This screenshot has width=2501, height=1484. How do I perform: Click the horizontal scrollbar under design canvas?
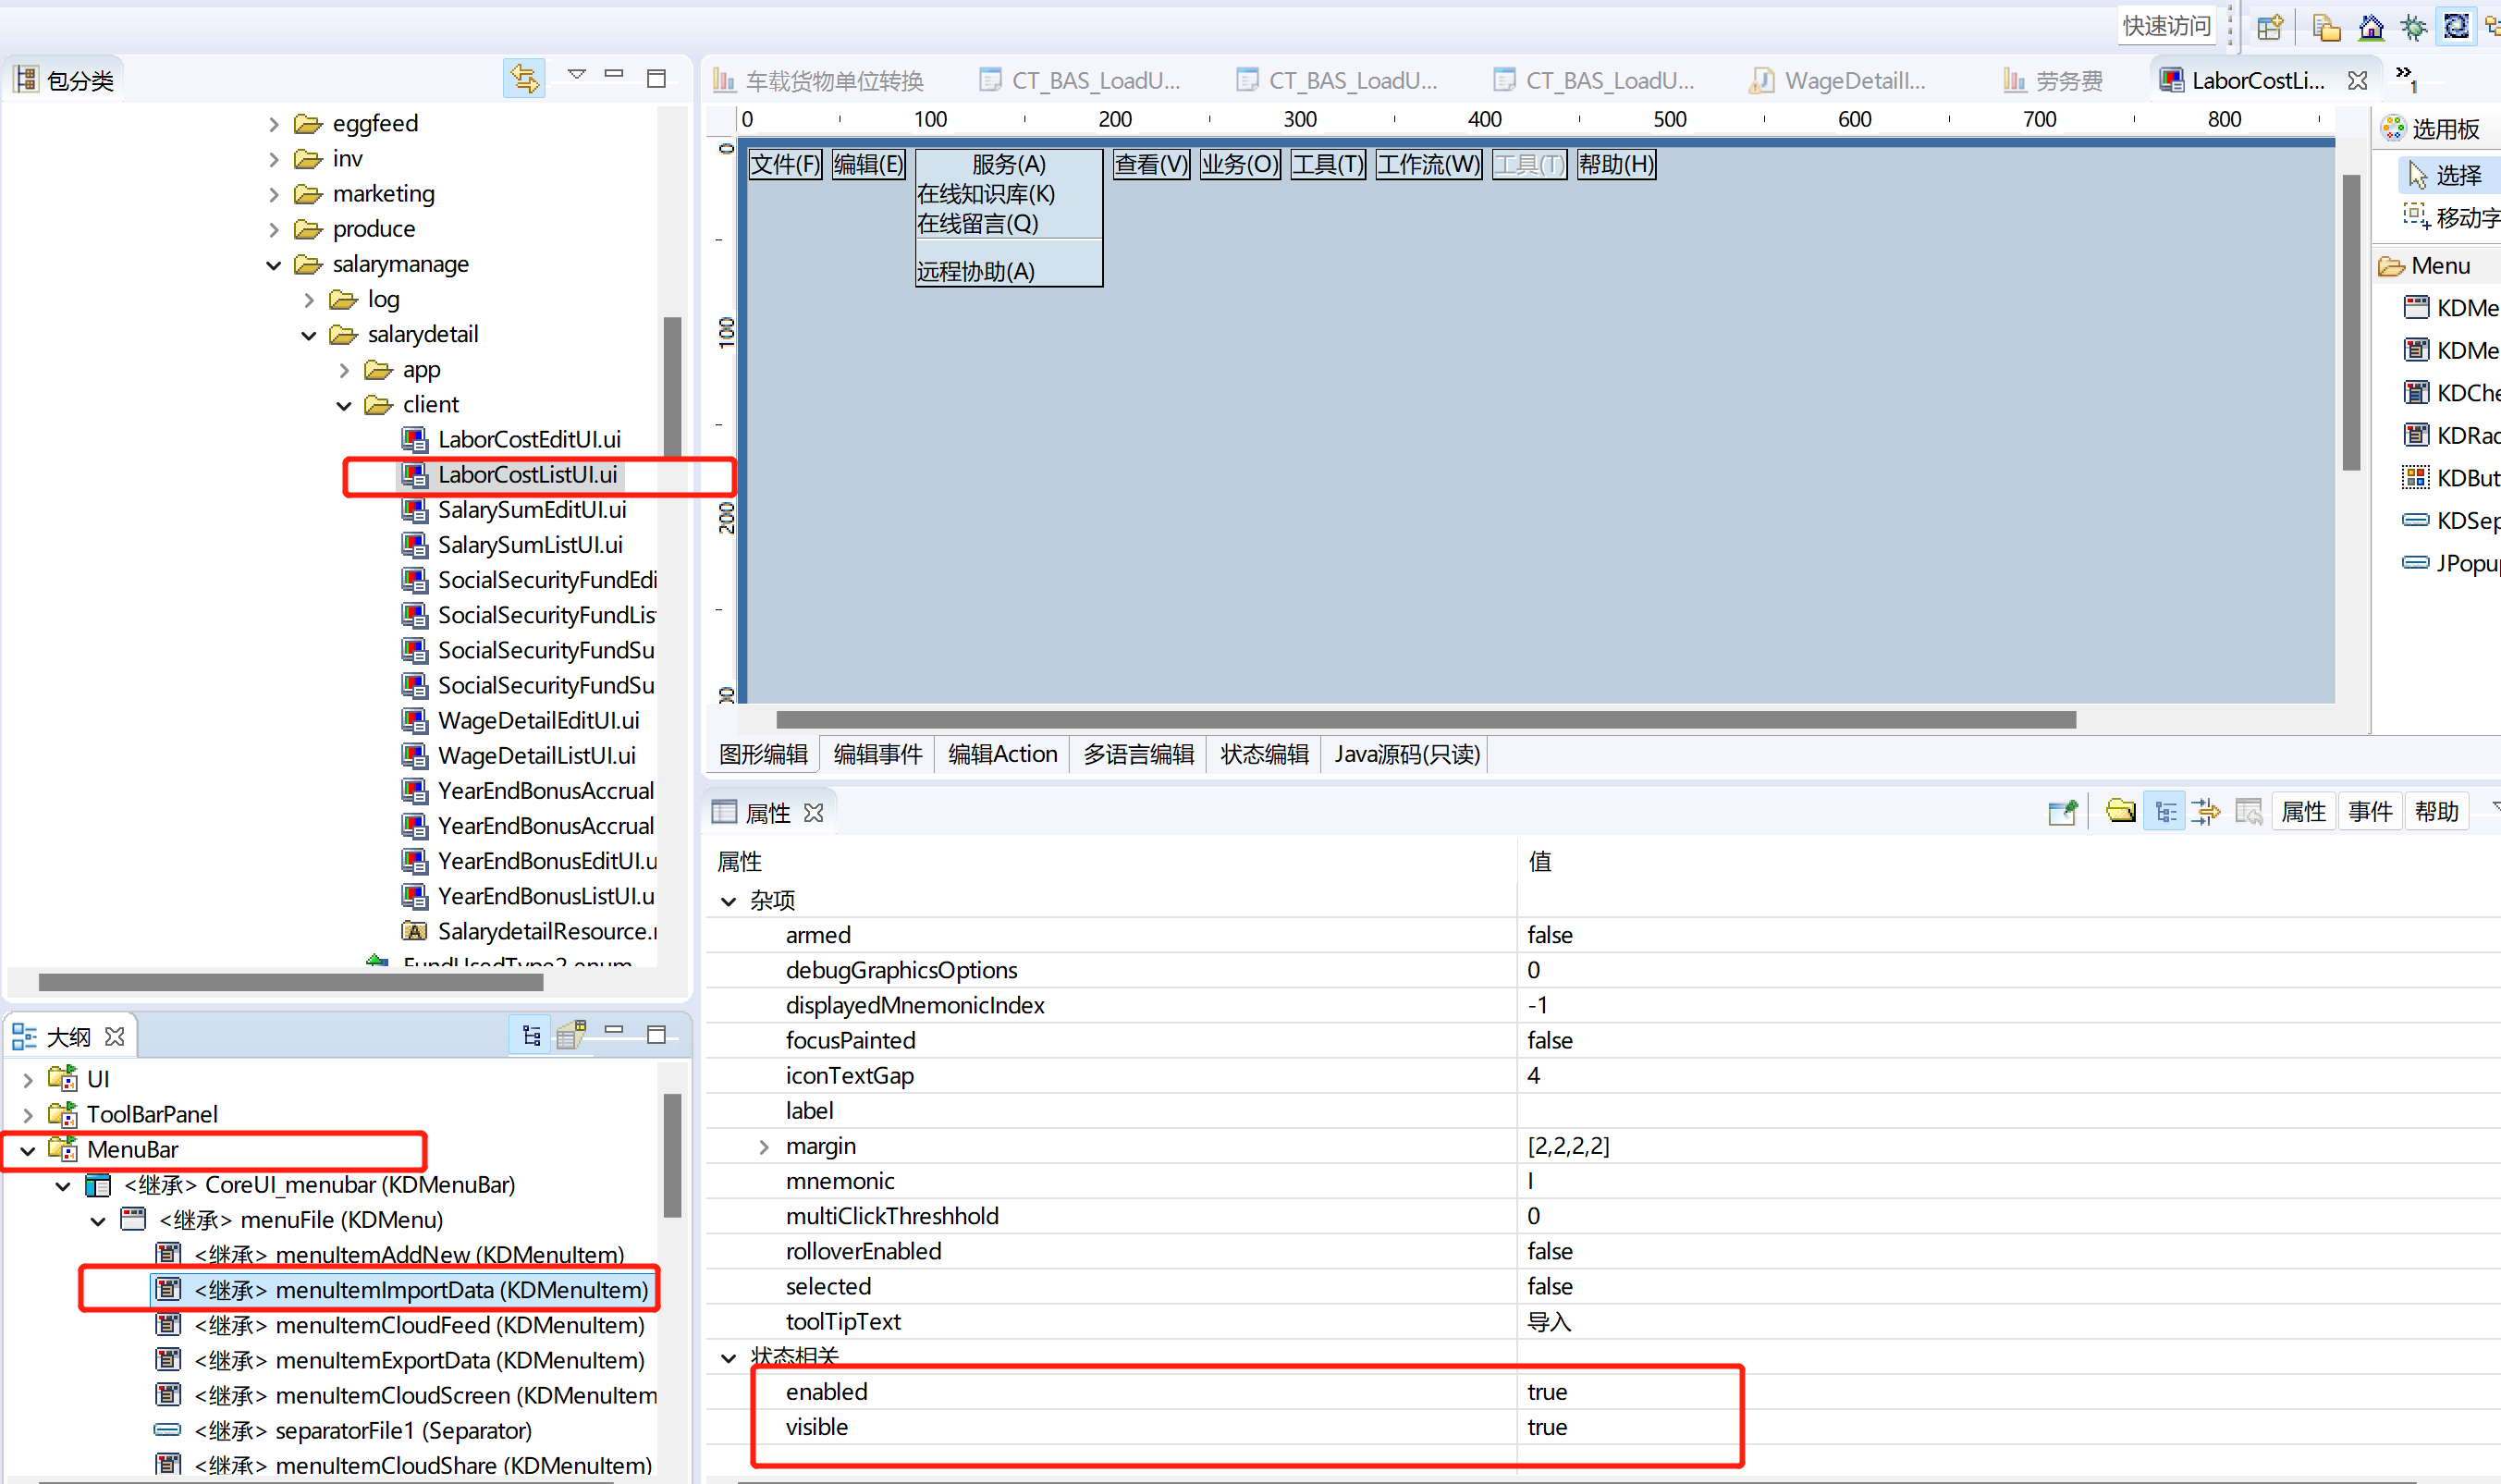1425,720
